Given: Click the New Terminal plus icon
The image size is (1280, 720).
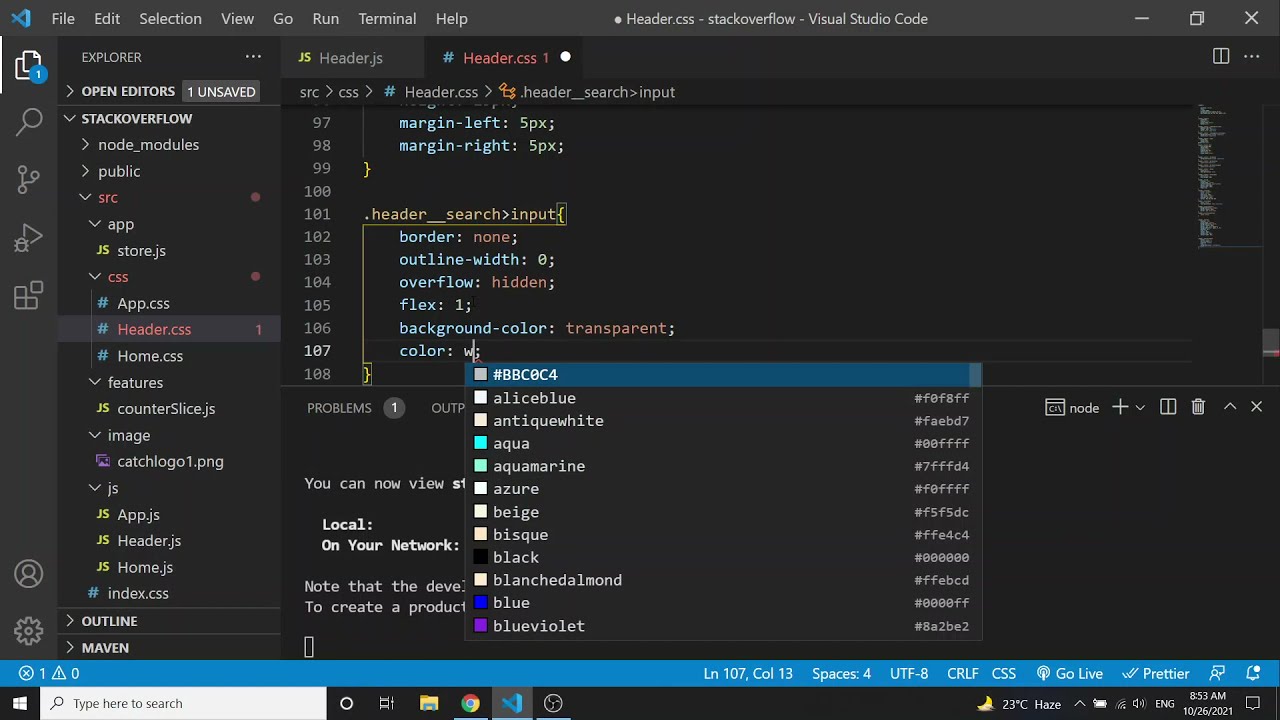Looking at the screenshot, I should (x=1120, y=407).
